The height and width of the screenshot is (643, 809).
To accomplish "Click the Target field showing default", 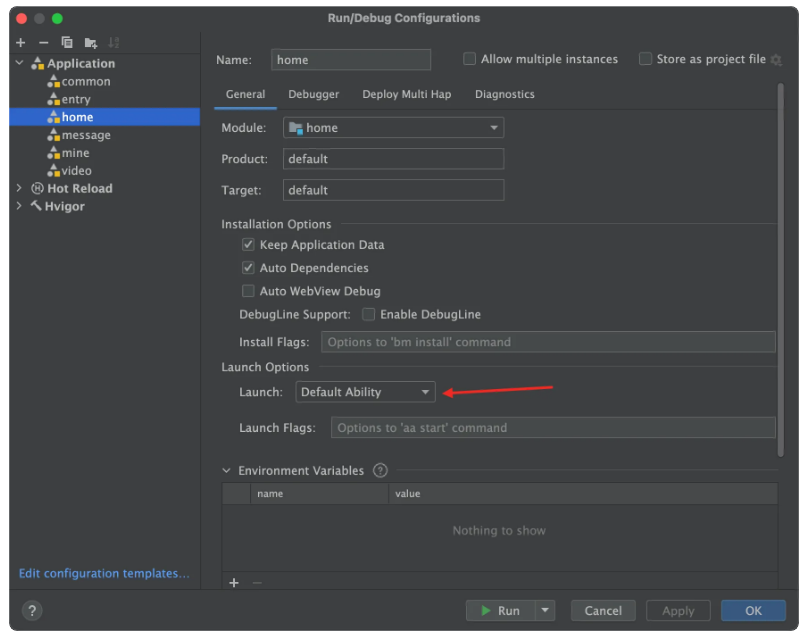I will pos(394,190).
